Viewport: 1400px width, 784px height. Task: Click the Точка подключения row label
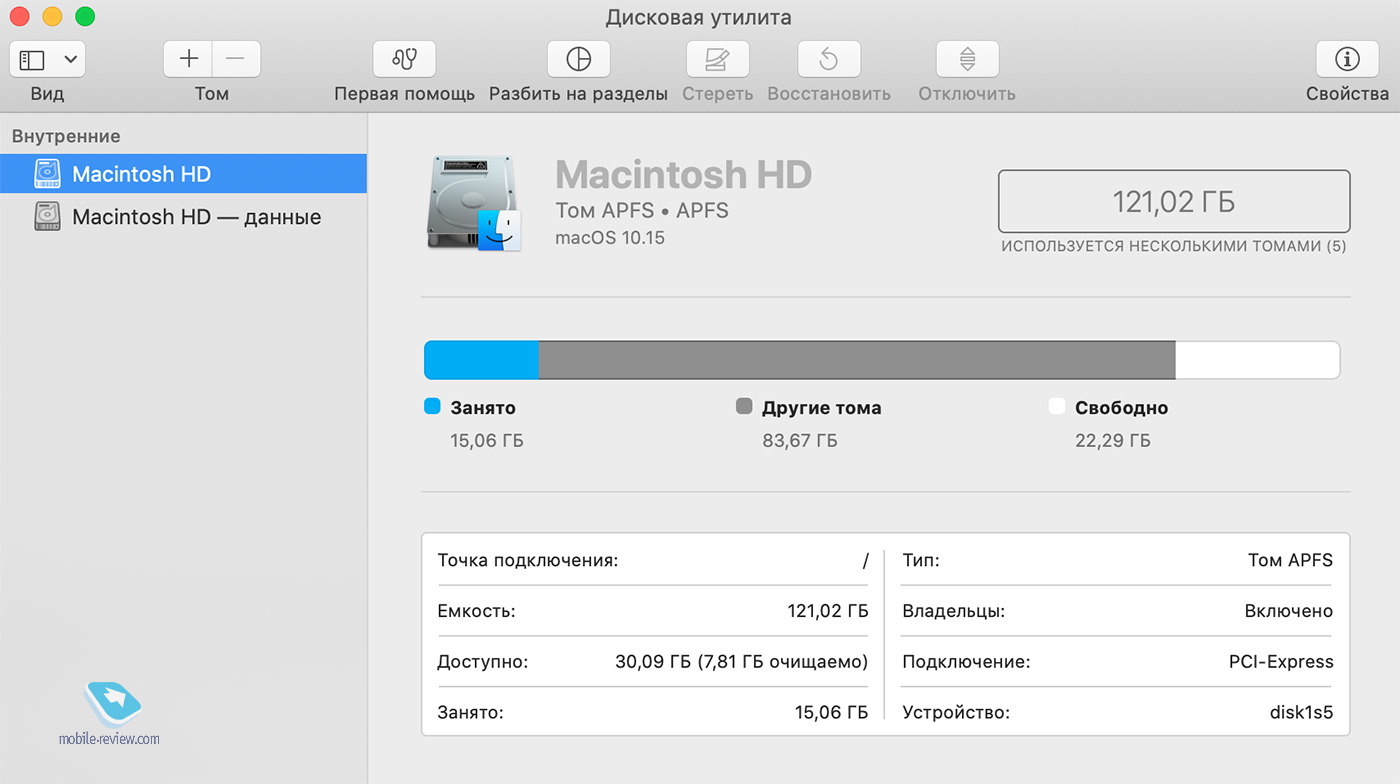click(528, 560)
